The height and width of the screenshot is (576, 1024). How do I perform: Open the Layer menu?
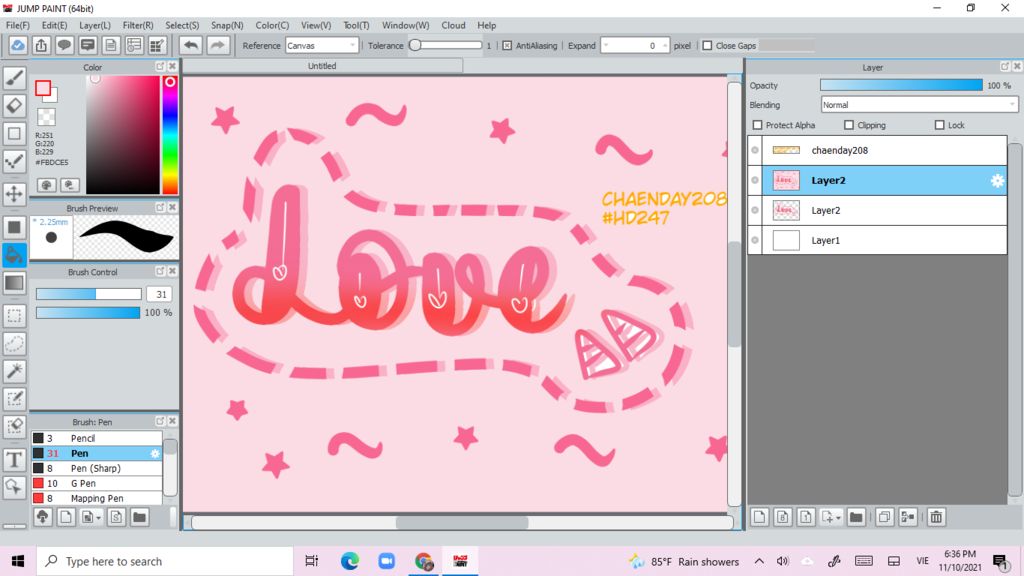tap(95, 25)
